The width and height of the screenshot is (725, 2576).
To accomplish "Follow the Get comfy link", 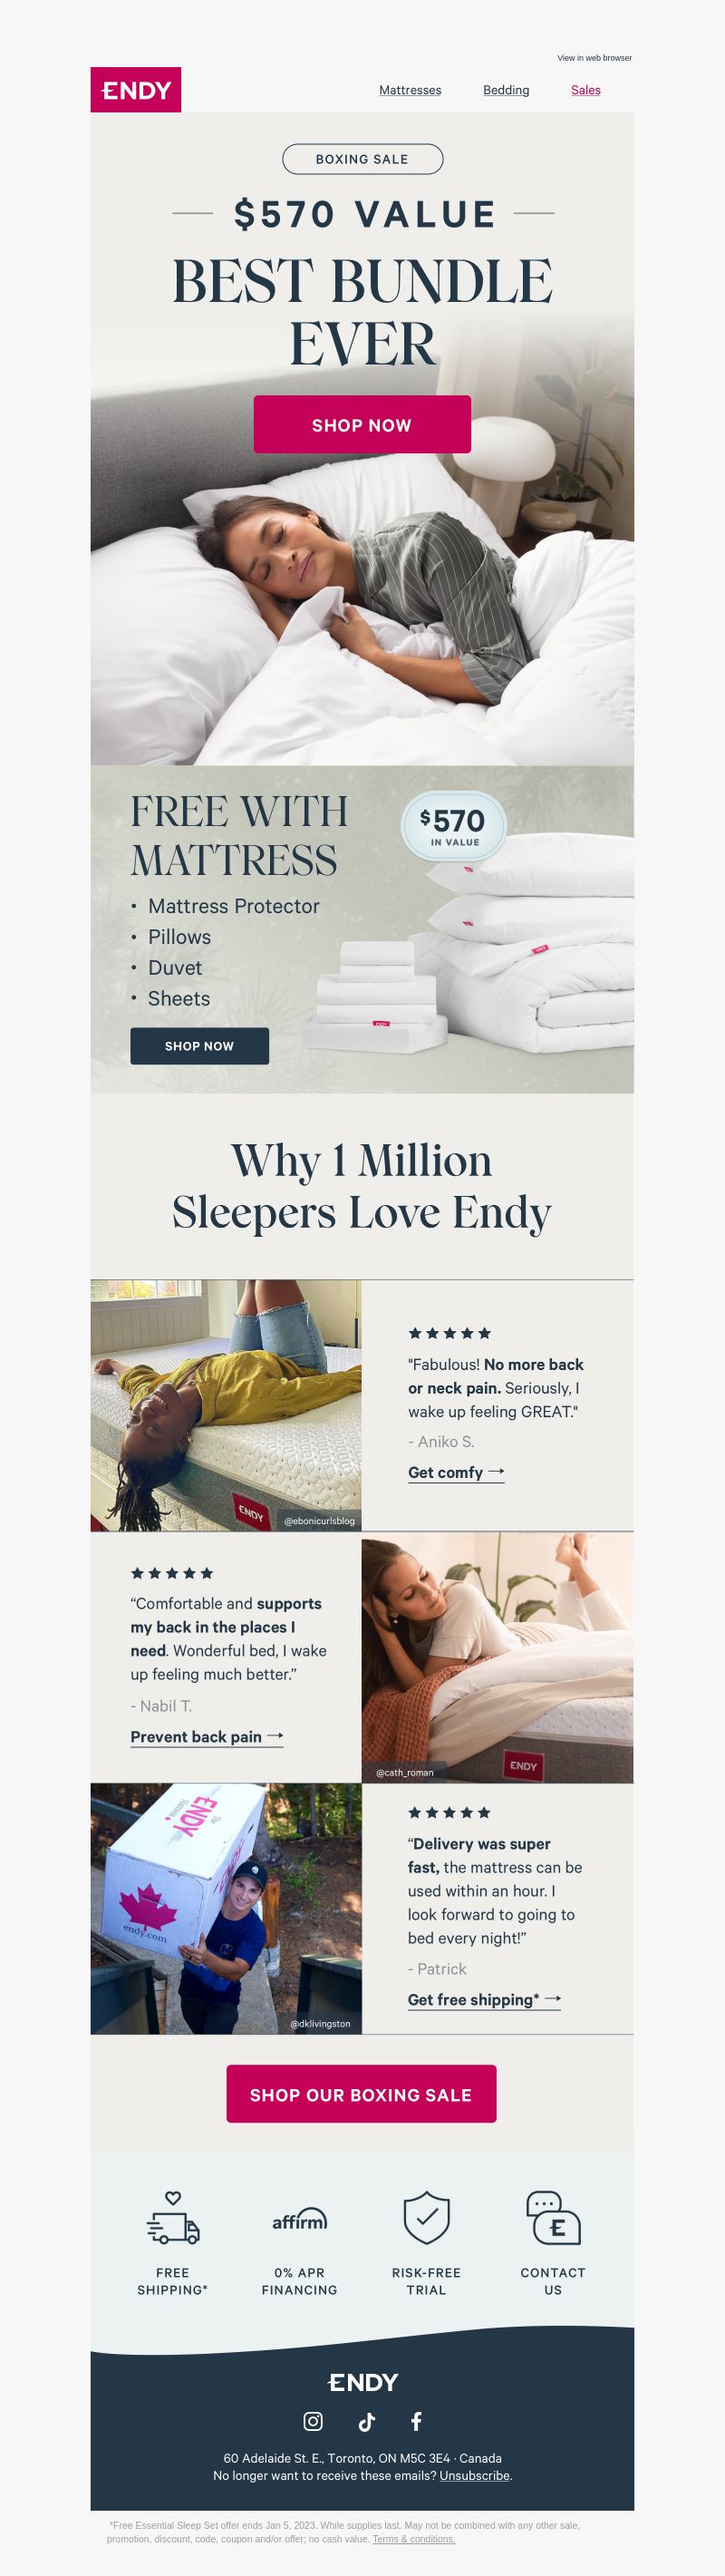I will [456, 1473].
